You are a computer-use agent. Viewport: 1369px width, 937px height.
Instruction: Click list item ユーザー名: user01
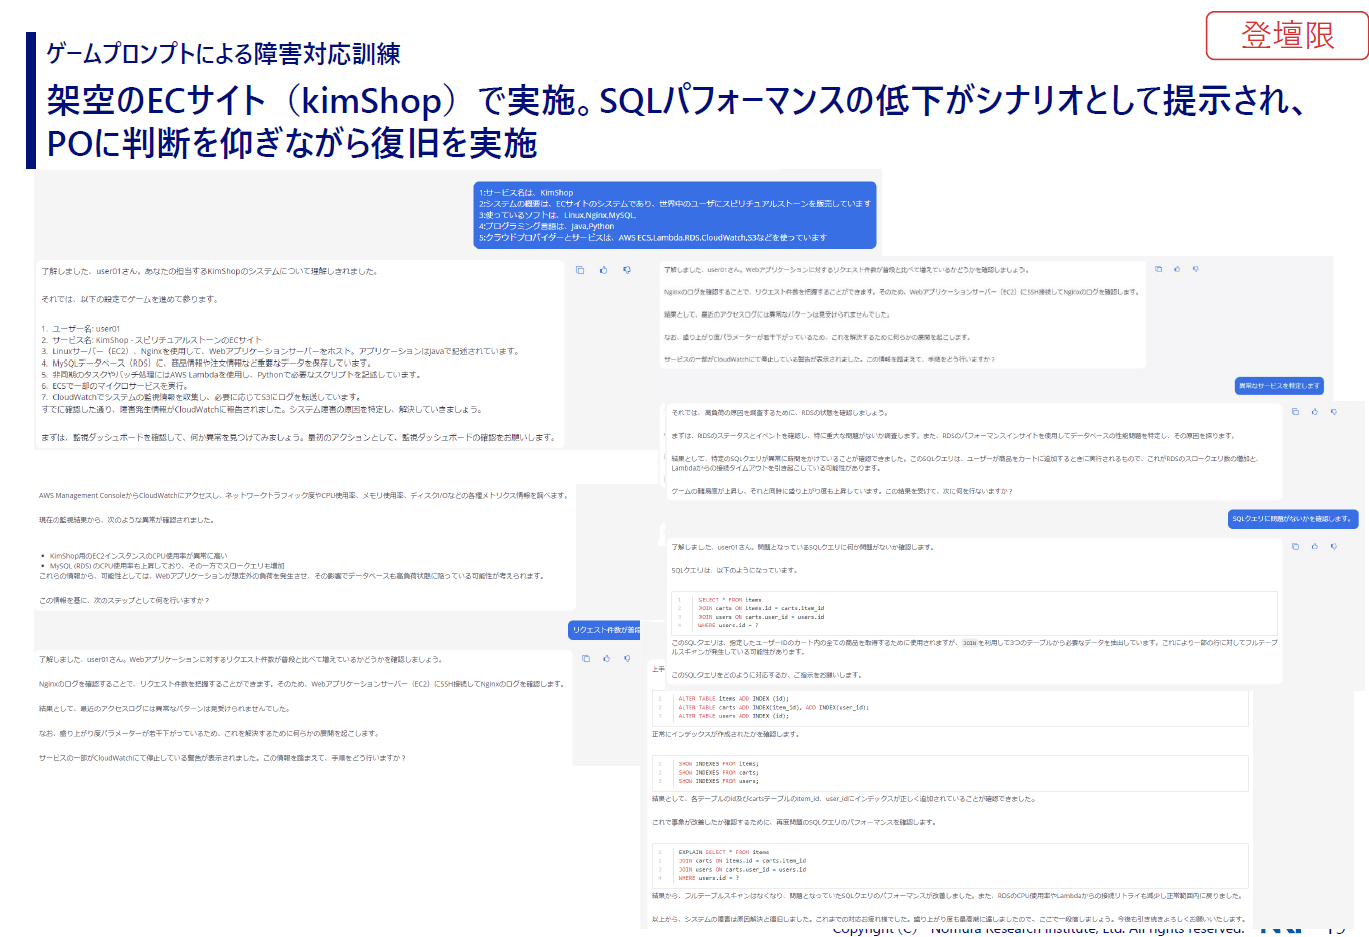[80, 328]
